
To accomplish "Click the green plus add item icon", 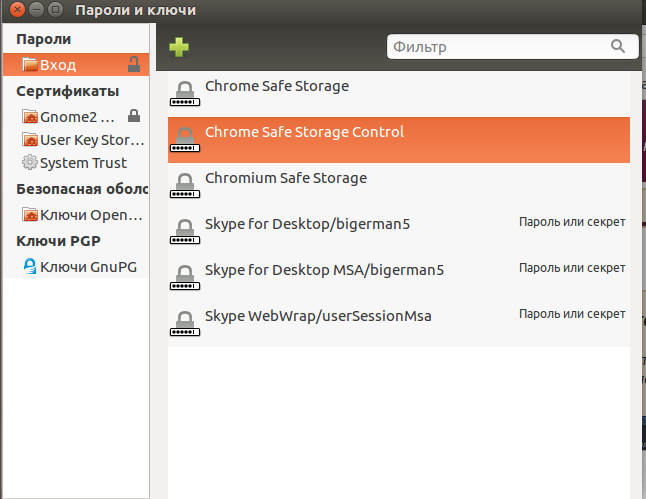I will coord(179,47).
